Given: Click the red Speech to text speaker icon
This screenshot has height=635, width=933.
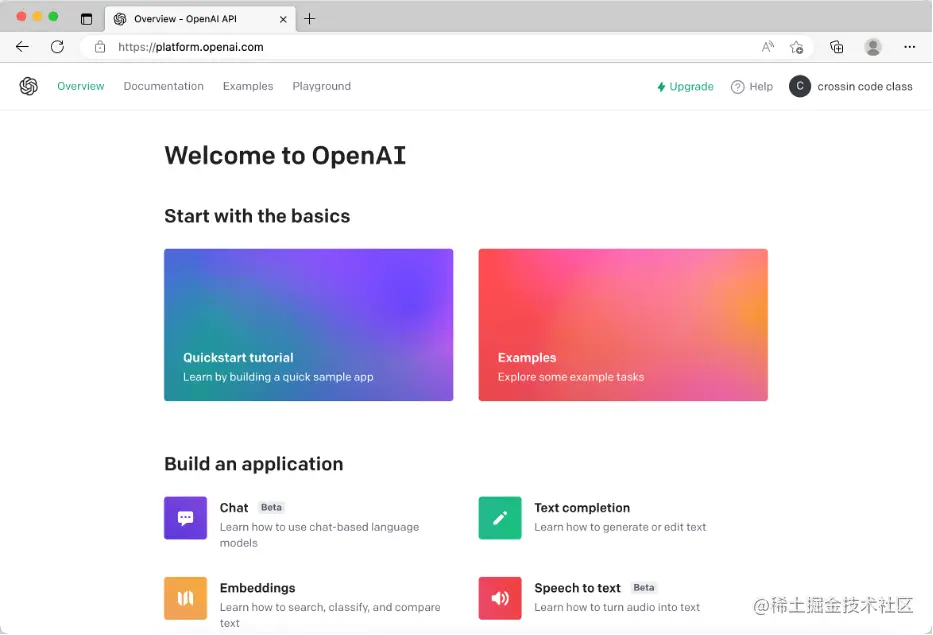Looking at the screenshot, I should [x=500, y=598].
